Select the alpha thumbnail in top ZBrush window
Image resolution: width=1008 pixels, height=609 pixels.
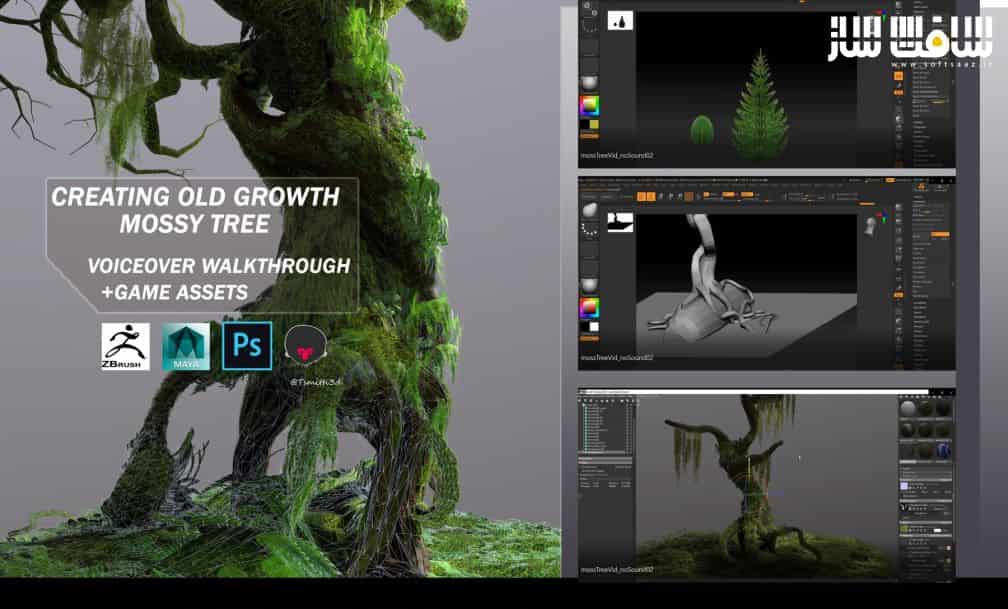tap(620, 21)
